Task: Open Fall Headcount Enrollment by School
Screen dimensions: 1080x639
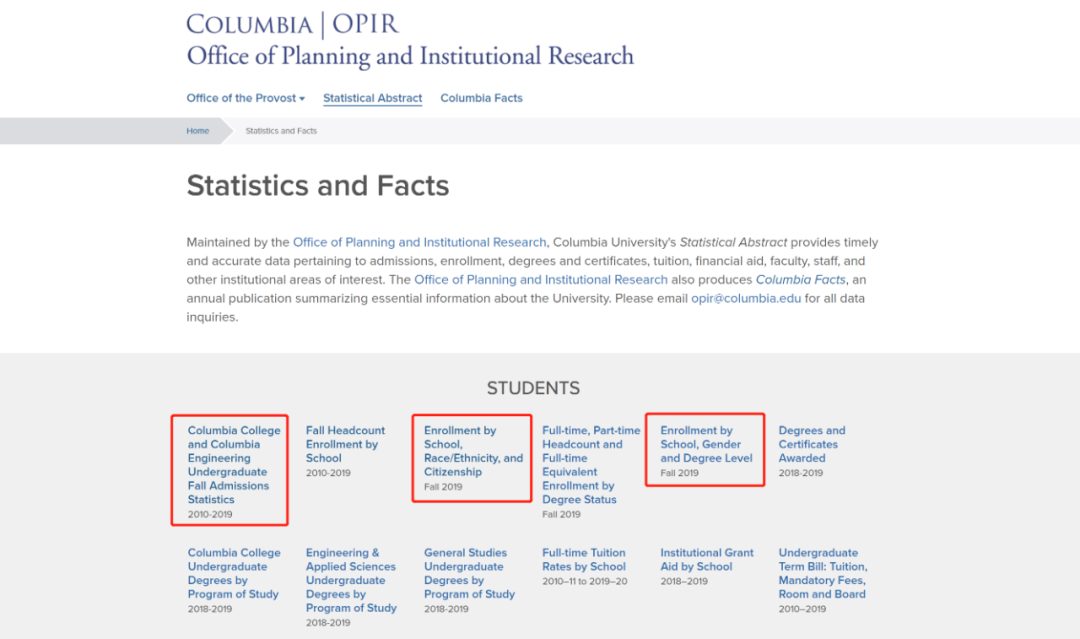Action: click(345, 444)
